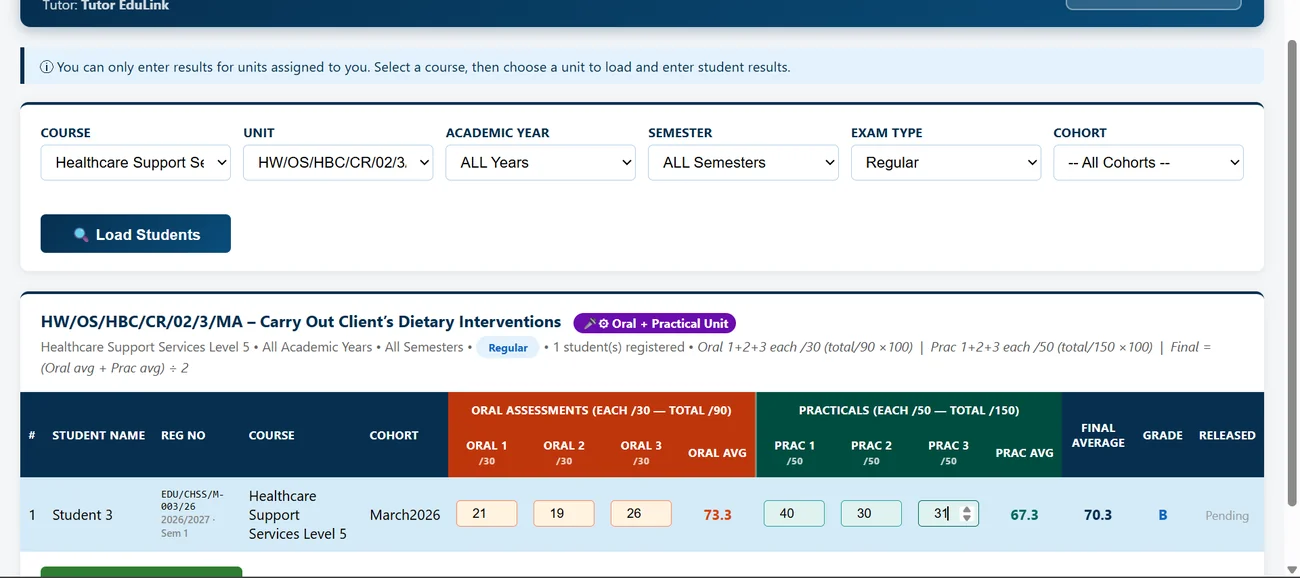The image size is (1300, 578).
Task: Click the Healthcare Support Services Level 5 cell
Action: pos(298,515)
